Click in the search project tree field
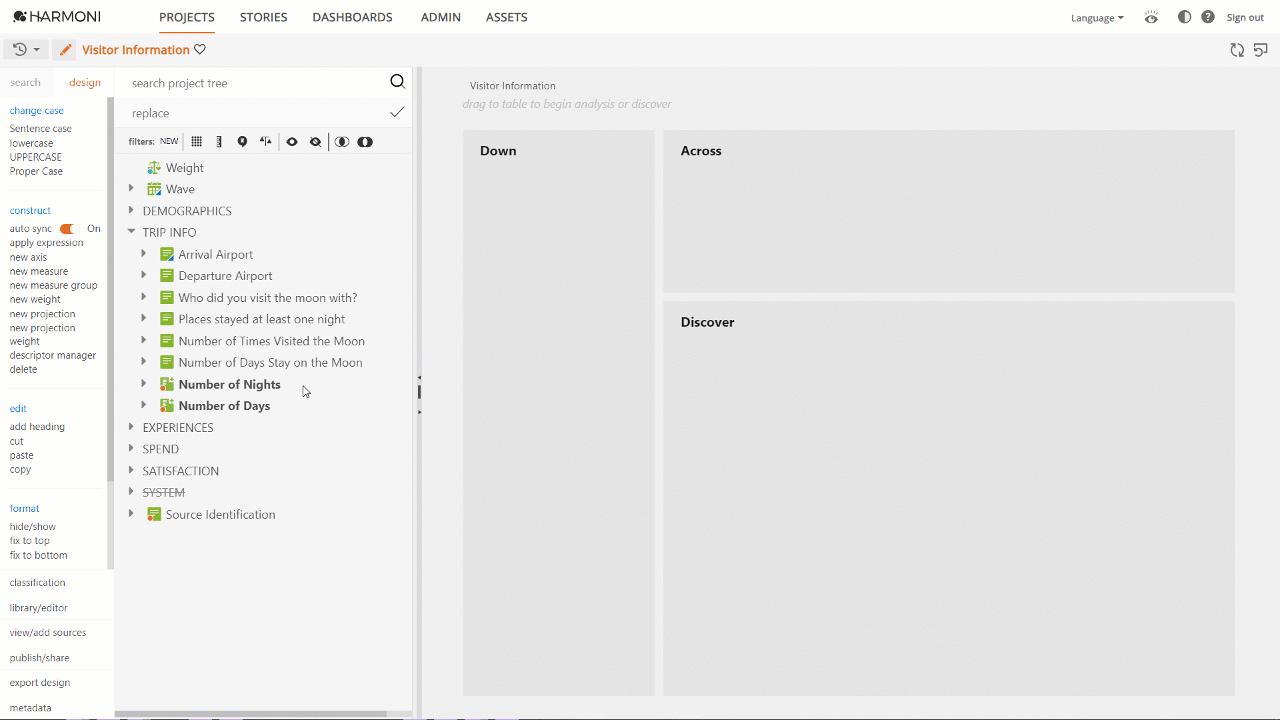The height and width of the screenshot is (720, 1280). coord(255,83)
